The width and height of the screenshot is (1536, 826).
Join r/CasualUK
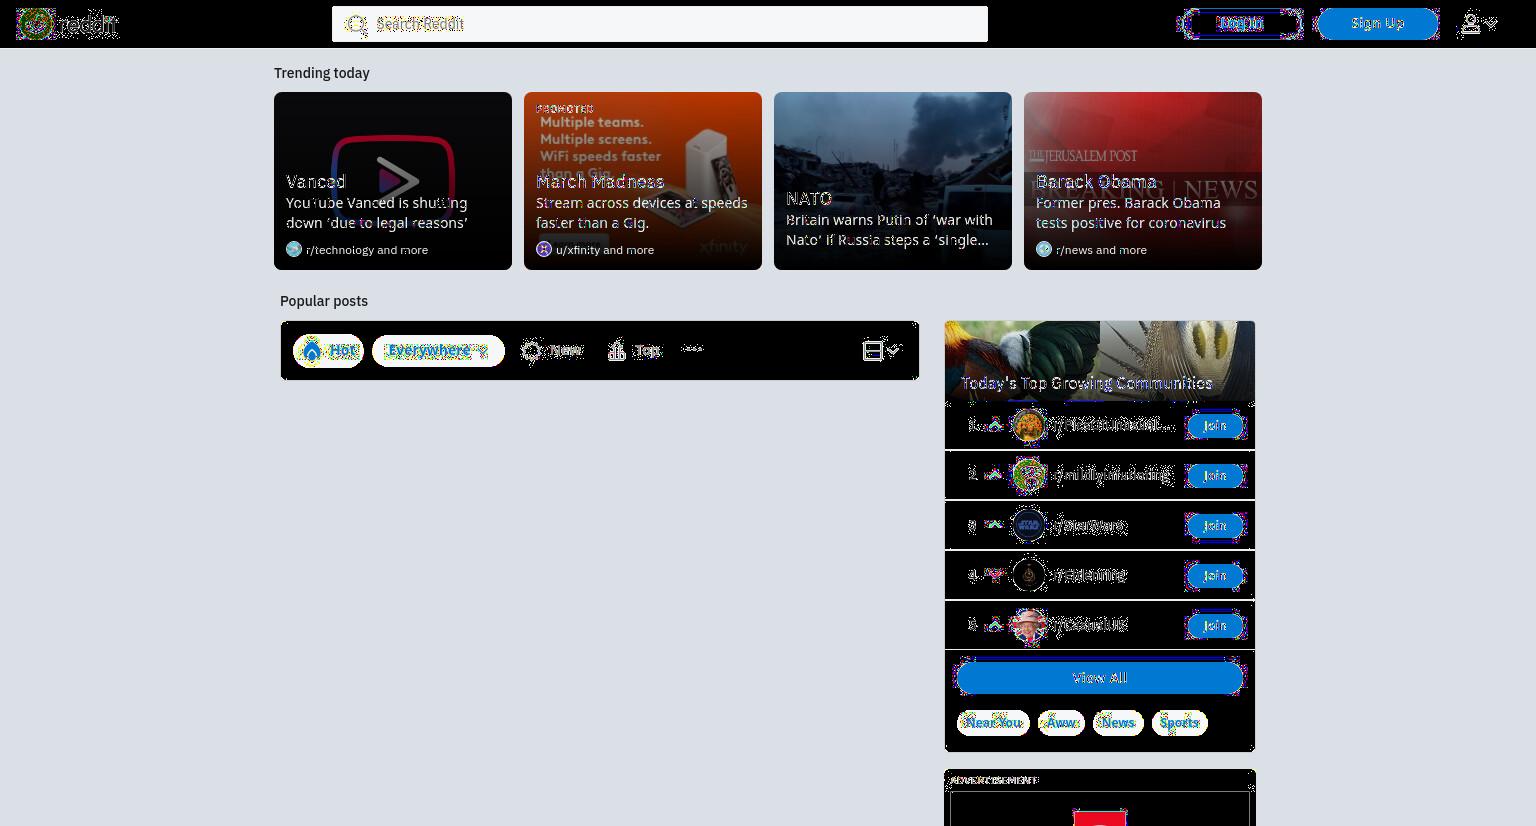point(1215,626)
